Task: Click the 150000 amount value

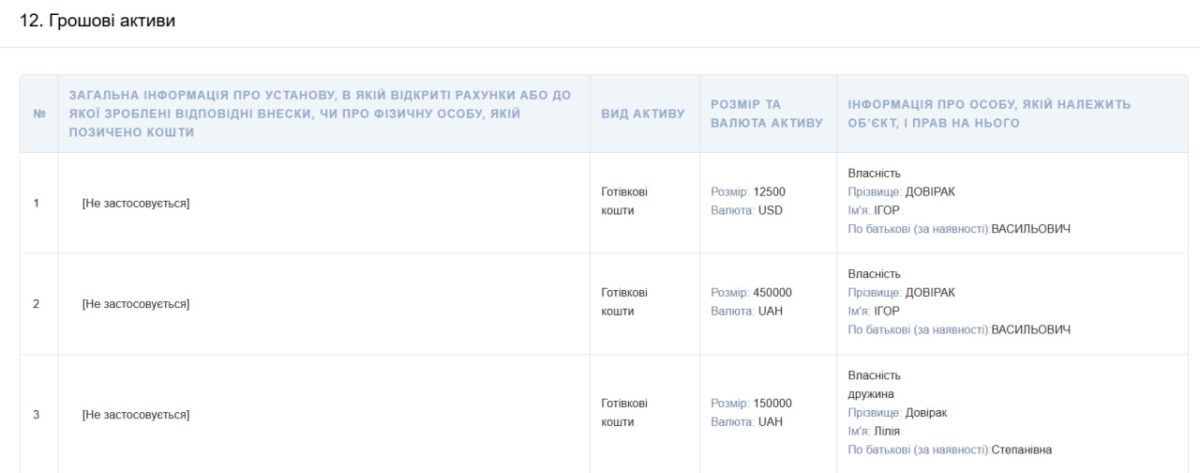Action: [772, 403]
